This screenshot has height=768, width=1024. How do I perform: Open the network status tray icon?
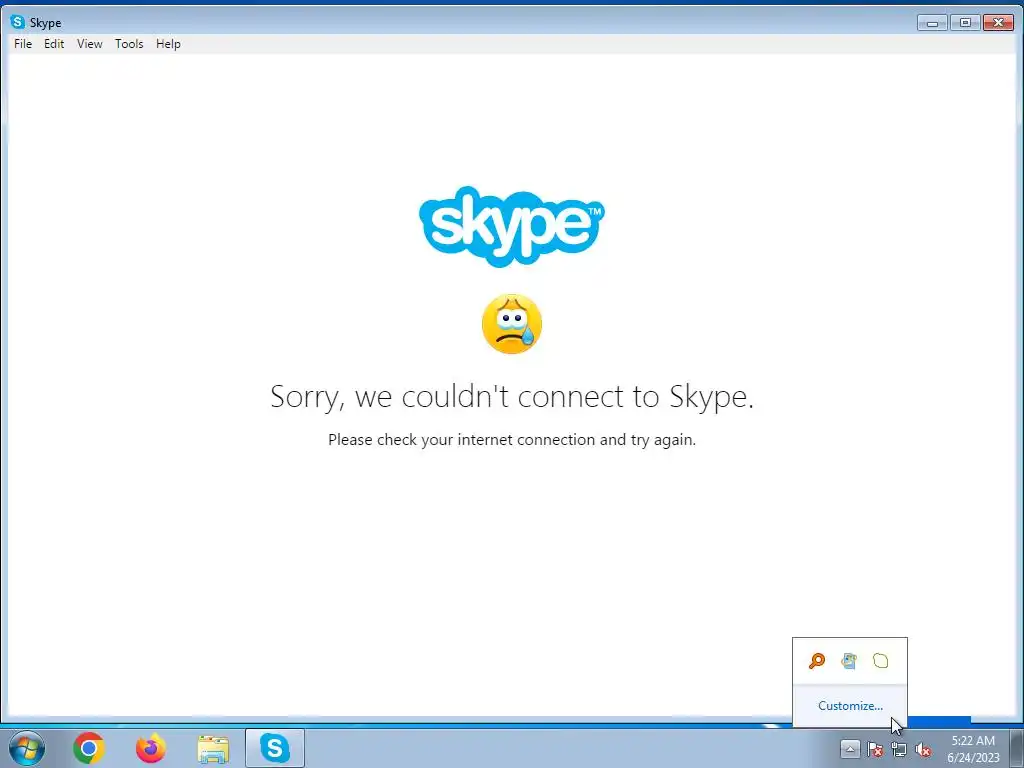[x=899, y=750]
